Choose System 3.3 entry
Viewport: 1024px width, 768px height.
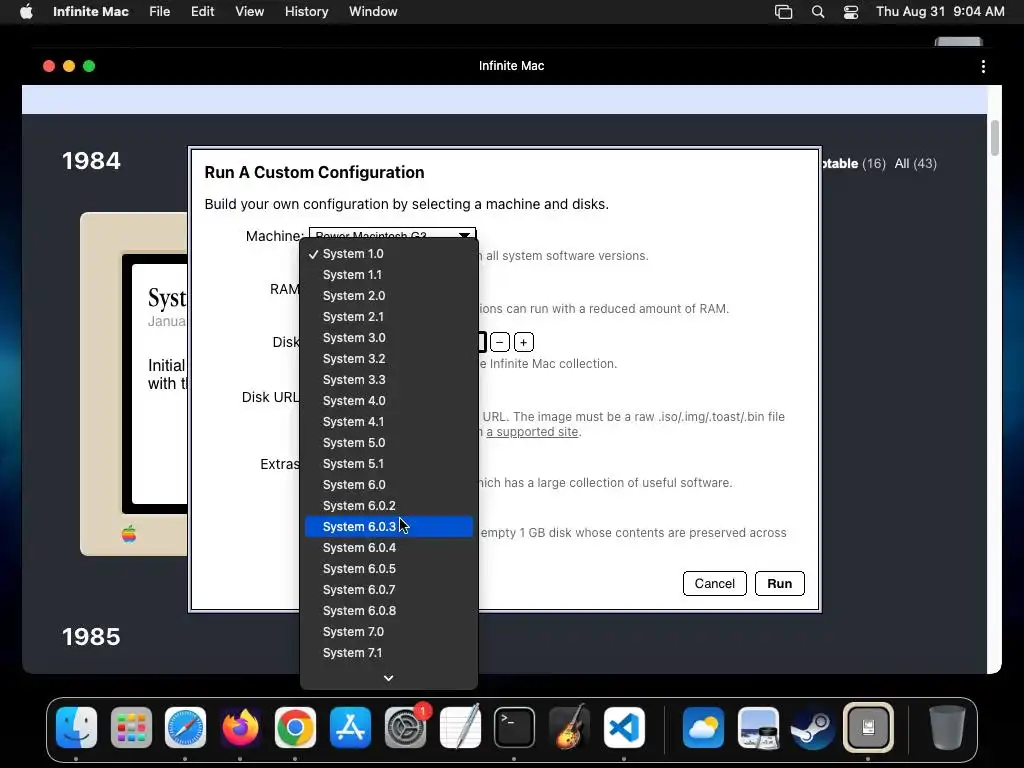coord(389,379)
